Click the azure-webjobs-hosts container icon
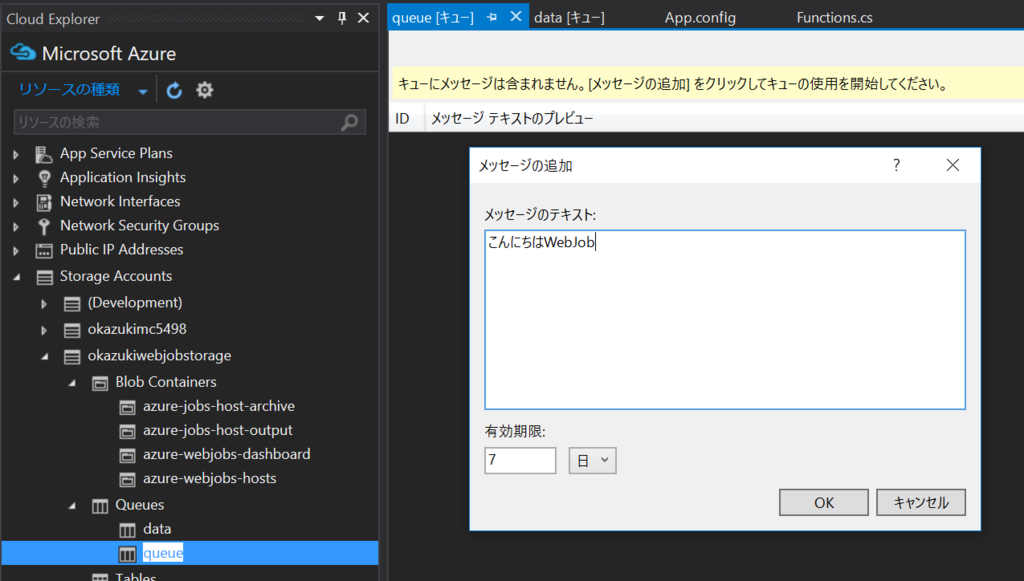1024x581 pixels. click(127, 479)
